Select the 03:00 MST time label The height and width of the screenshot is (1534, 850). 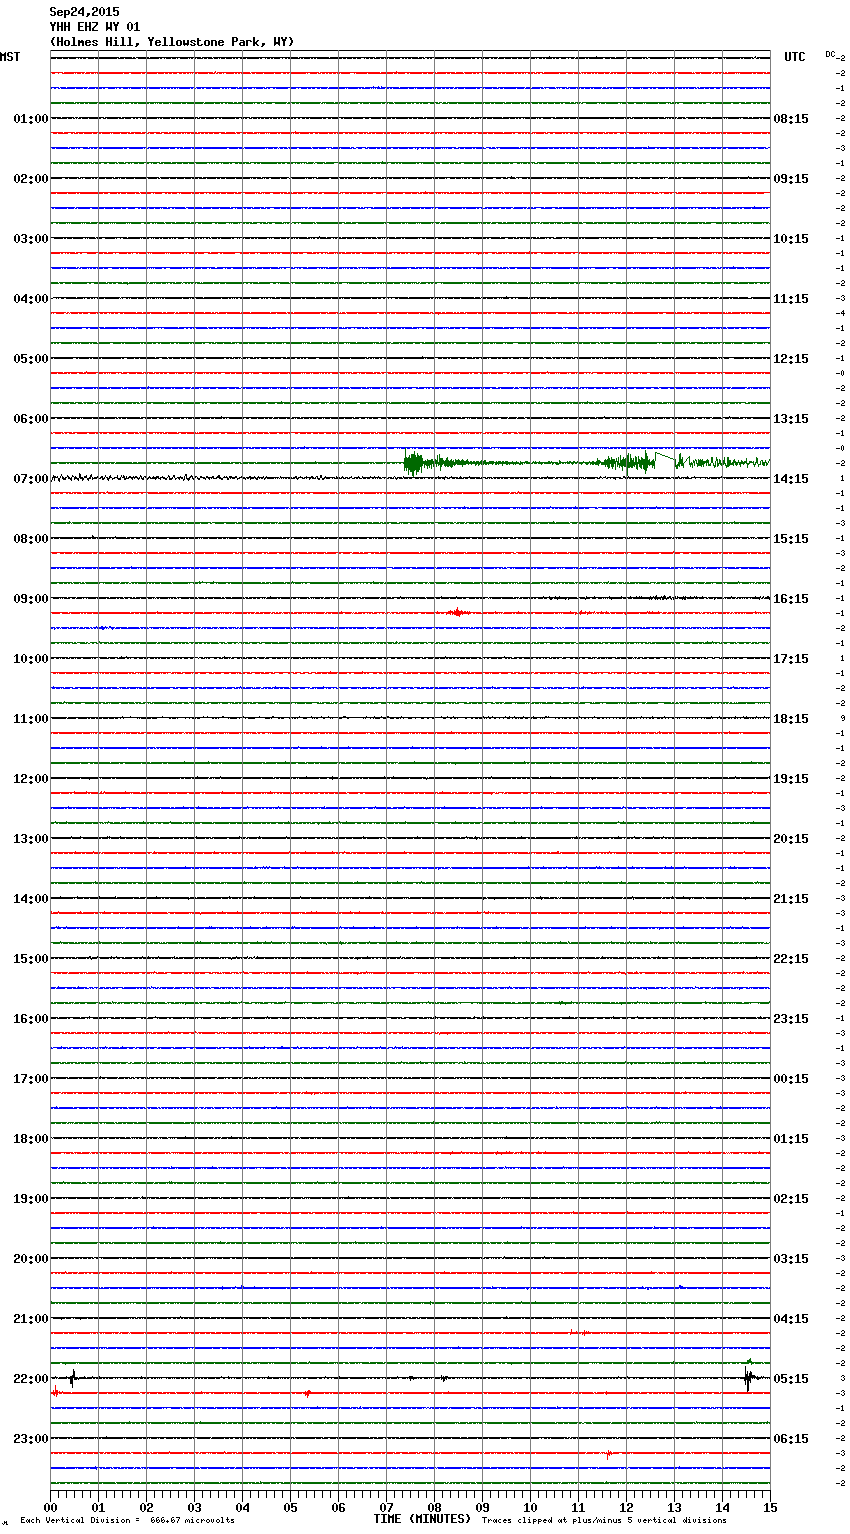coord(31,239)
